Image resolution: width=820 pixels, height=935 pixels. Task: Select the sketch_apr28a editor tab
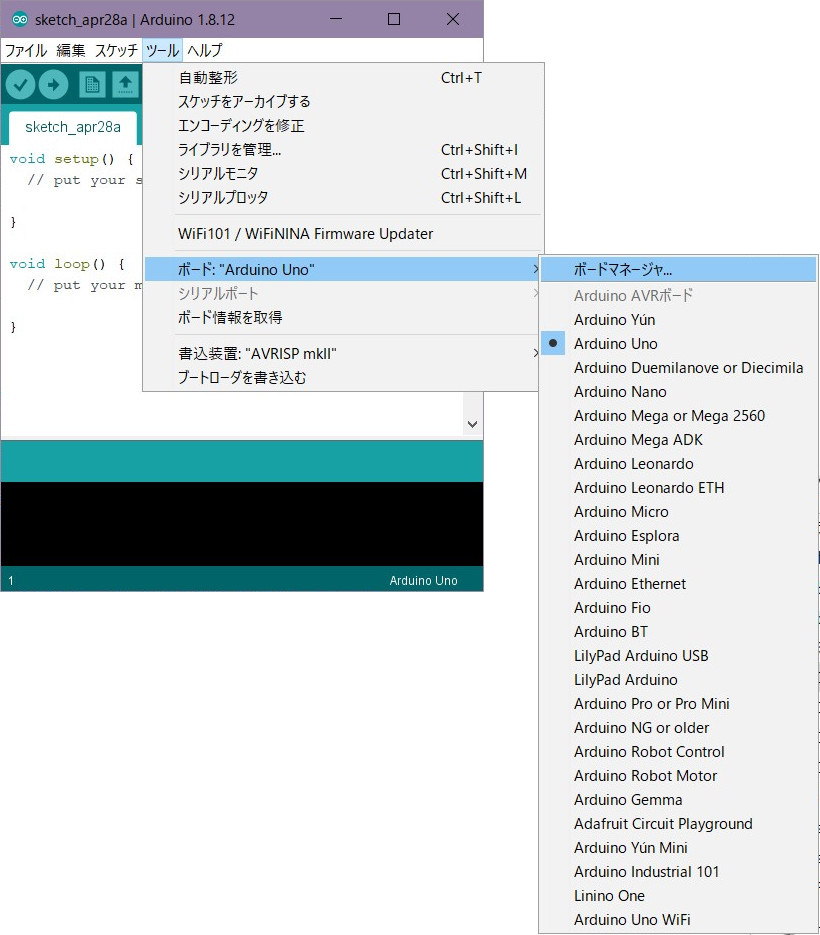point(73,127)
